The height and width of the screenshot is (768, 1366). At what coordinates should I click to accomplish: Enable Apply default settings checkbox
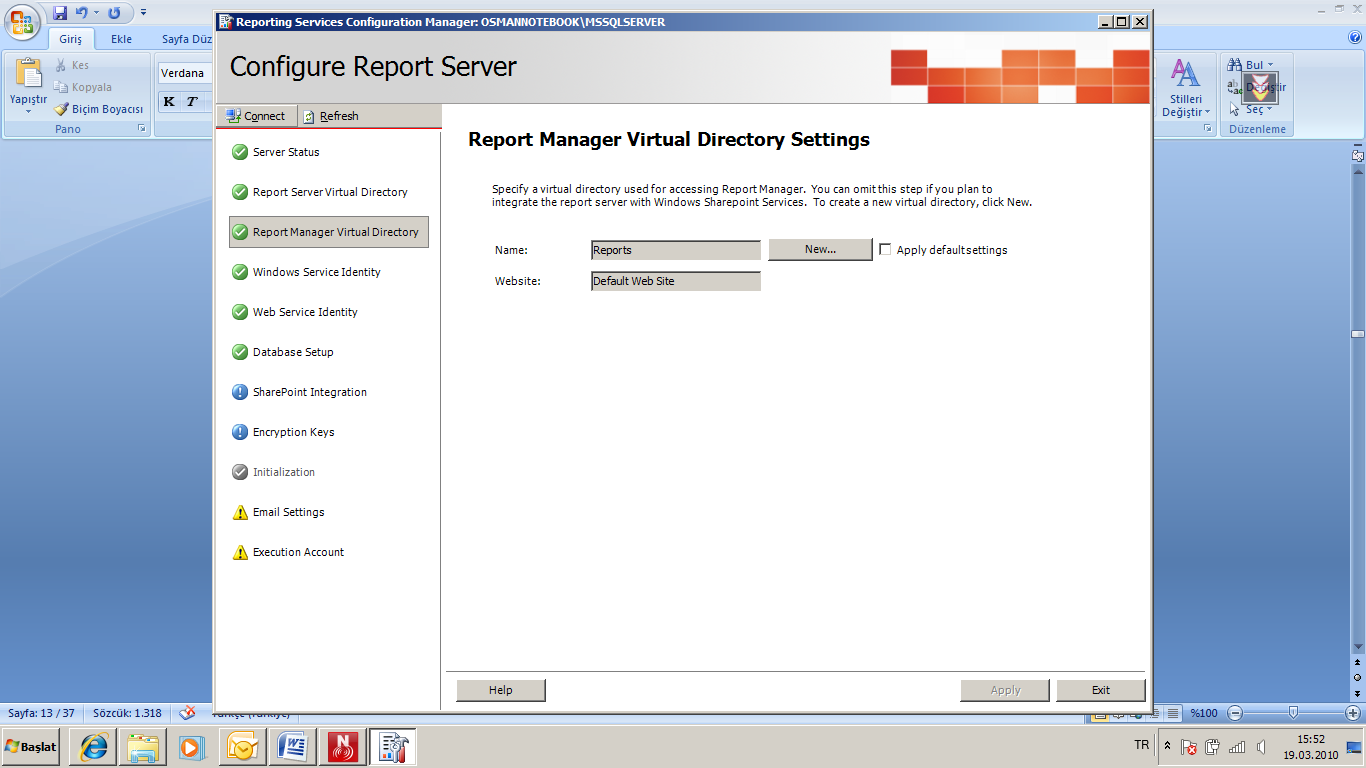pos(885,250)
